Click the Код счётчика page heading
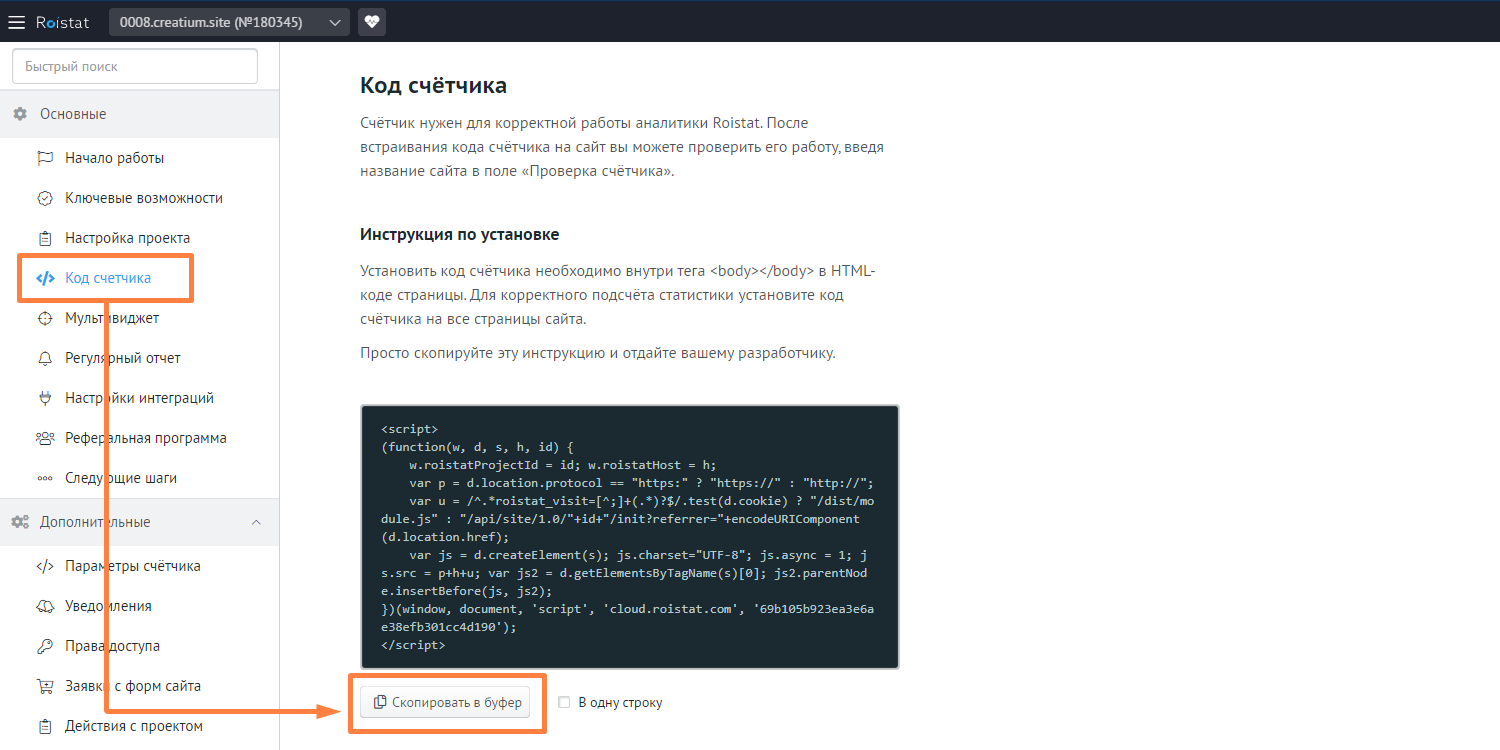The image size is (1500, 750). pyautogui.click(x=433, y=86)
